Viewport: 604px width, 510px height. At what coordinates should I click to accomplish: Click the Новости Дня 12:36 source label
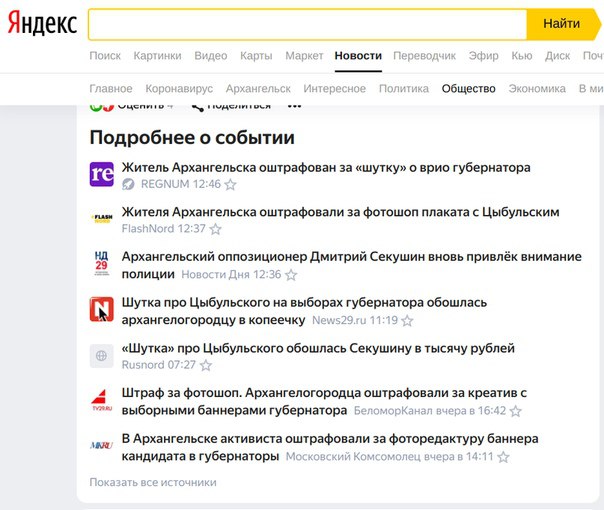coord(231,274)
